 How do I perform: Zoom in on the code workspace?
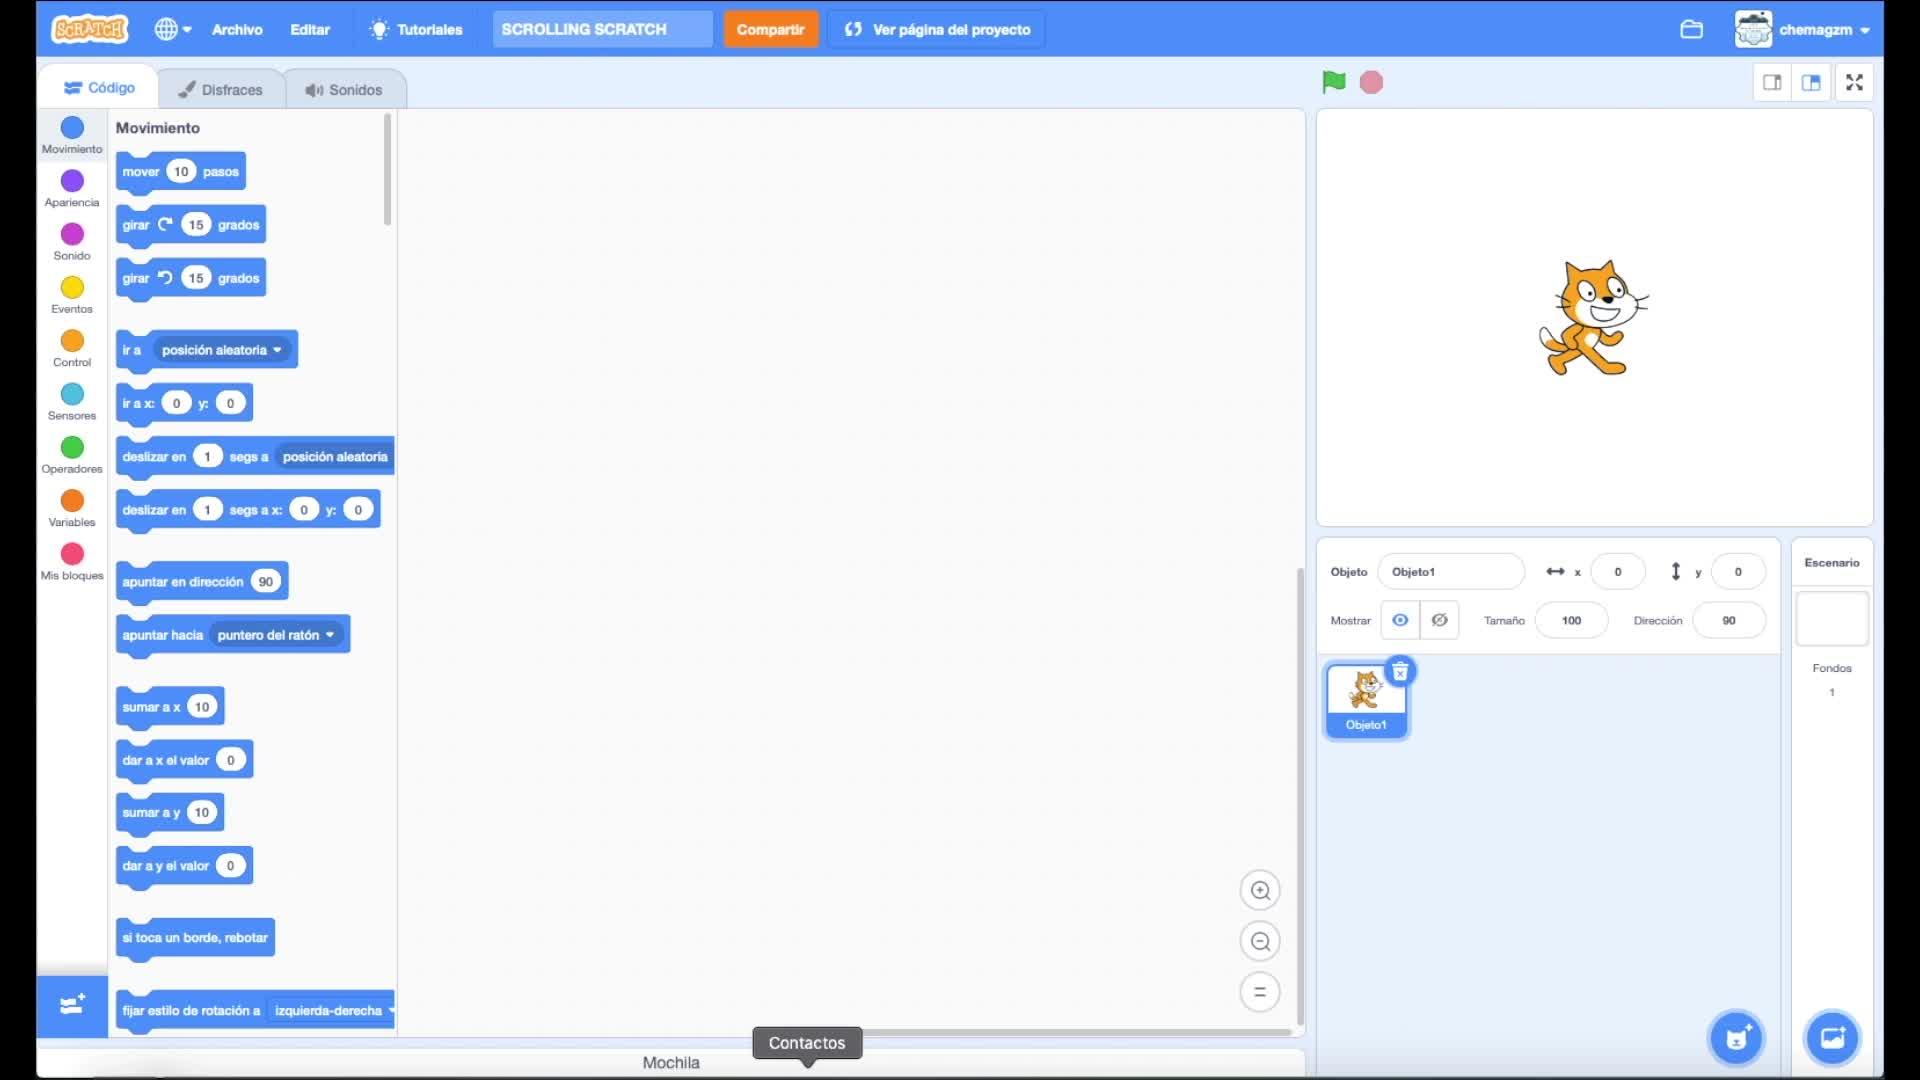coord(1260,890)
